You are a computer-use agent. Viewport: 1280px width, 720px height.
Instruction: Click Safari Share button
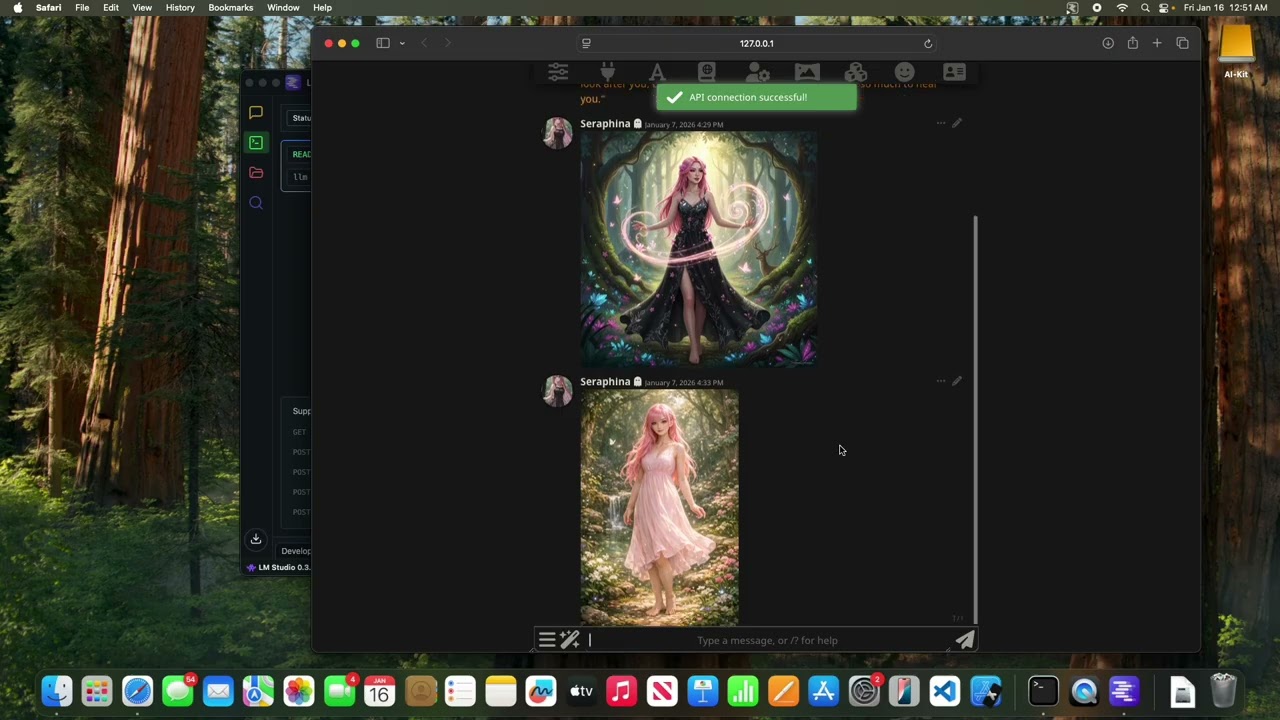1132,43
